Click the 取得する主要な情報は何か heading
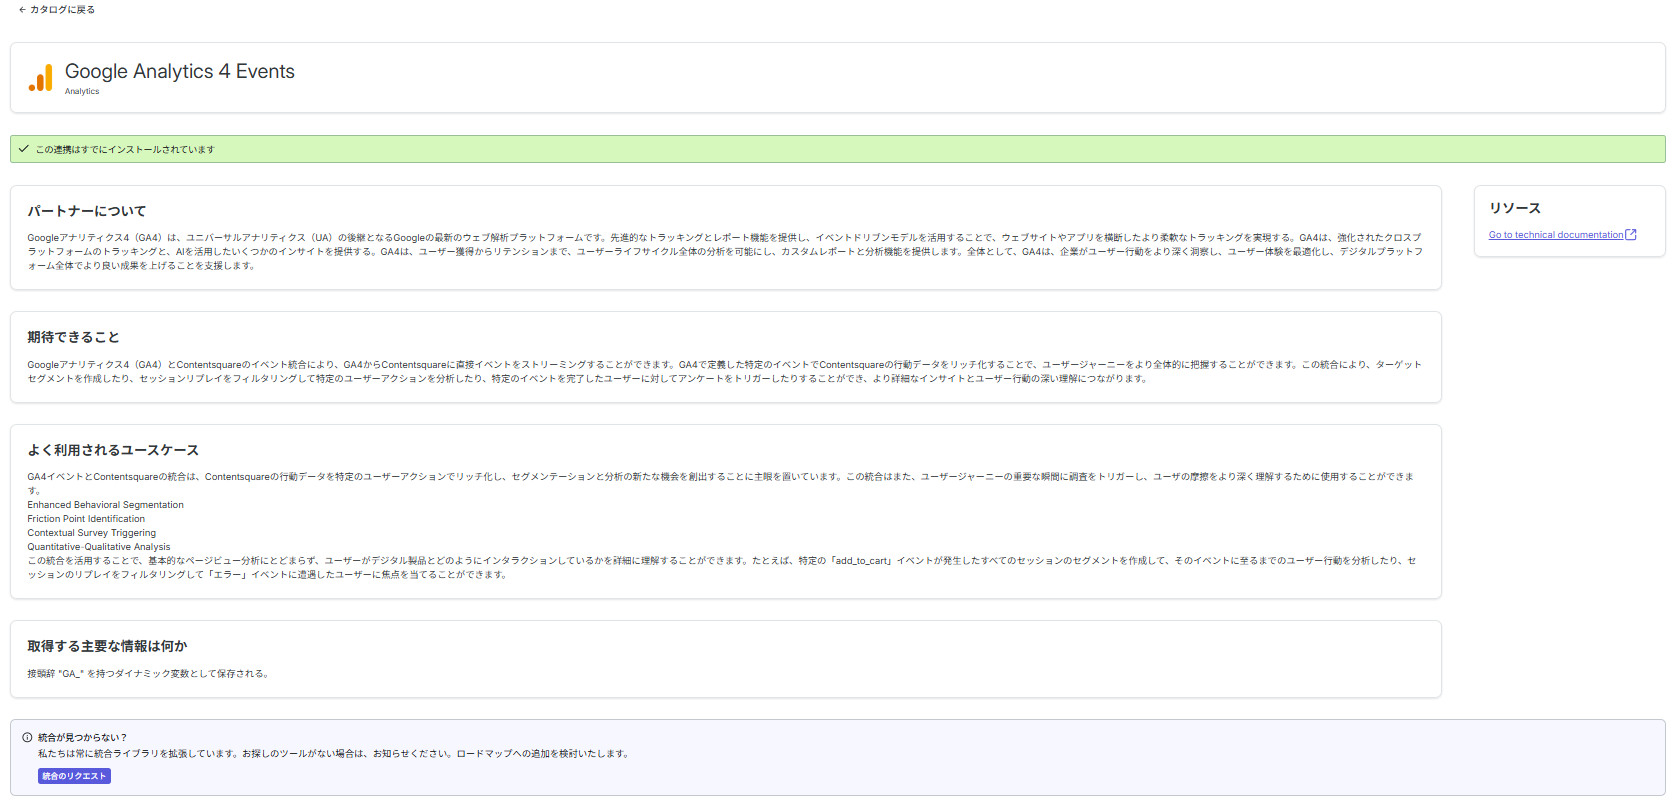Image resolution: width=1674 pixels, height=811 pixels. point(107,646)
